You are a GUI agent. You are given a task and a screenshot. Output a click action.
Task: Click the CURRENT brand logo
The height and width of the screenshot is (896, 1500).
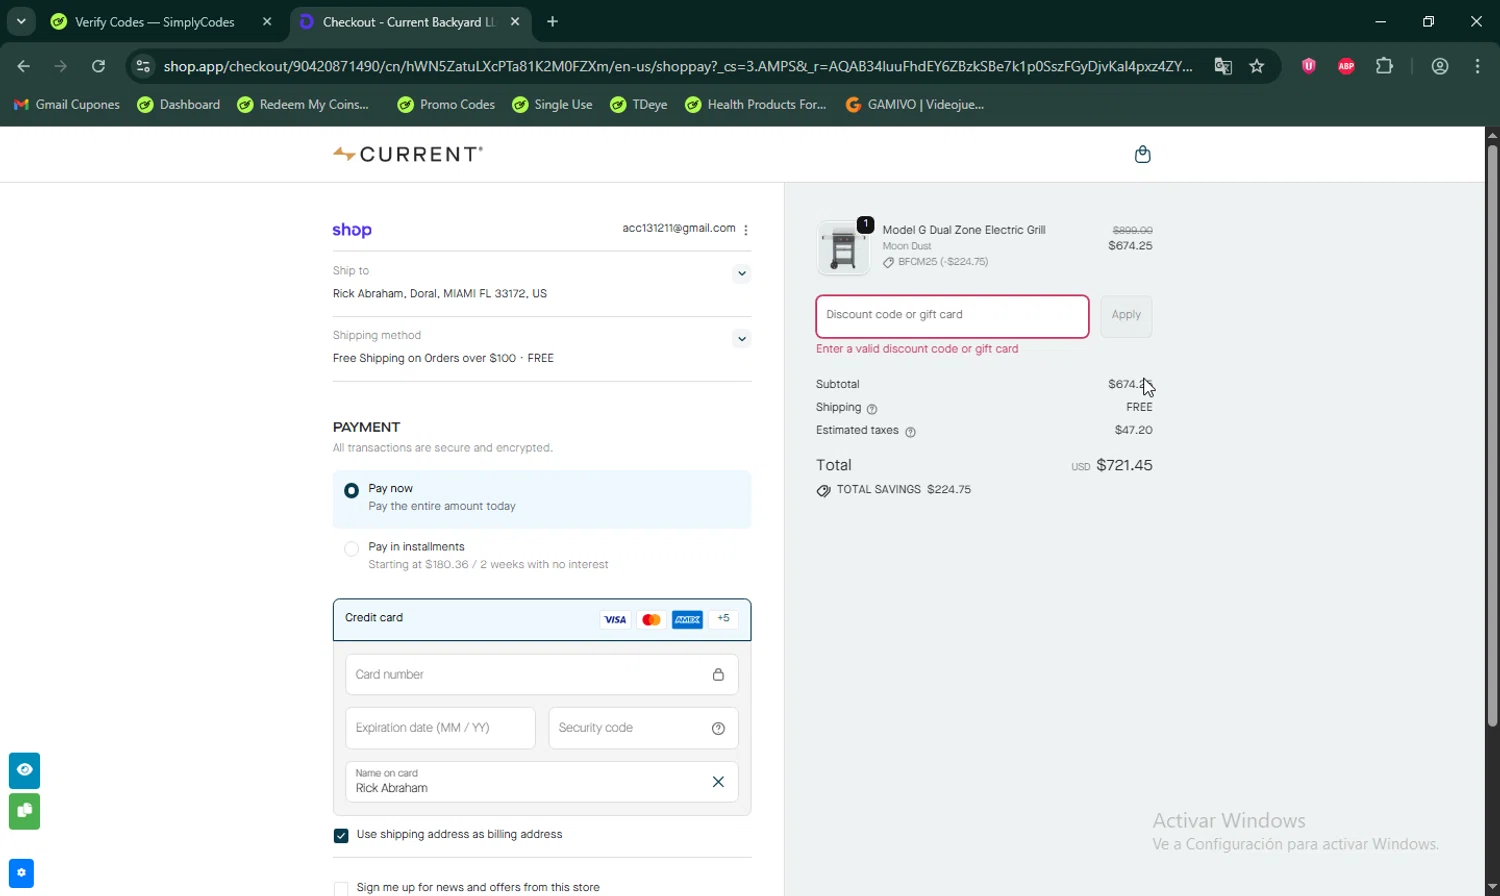[408, 154]
